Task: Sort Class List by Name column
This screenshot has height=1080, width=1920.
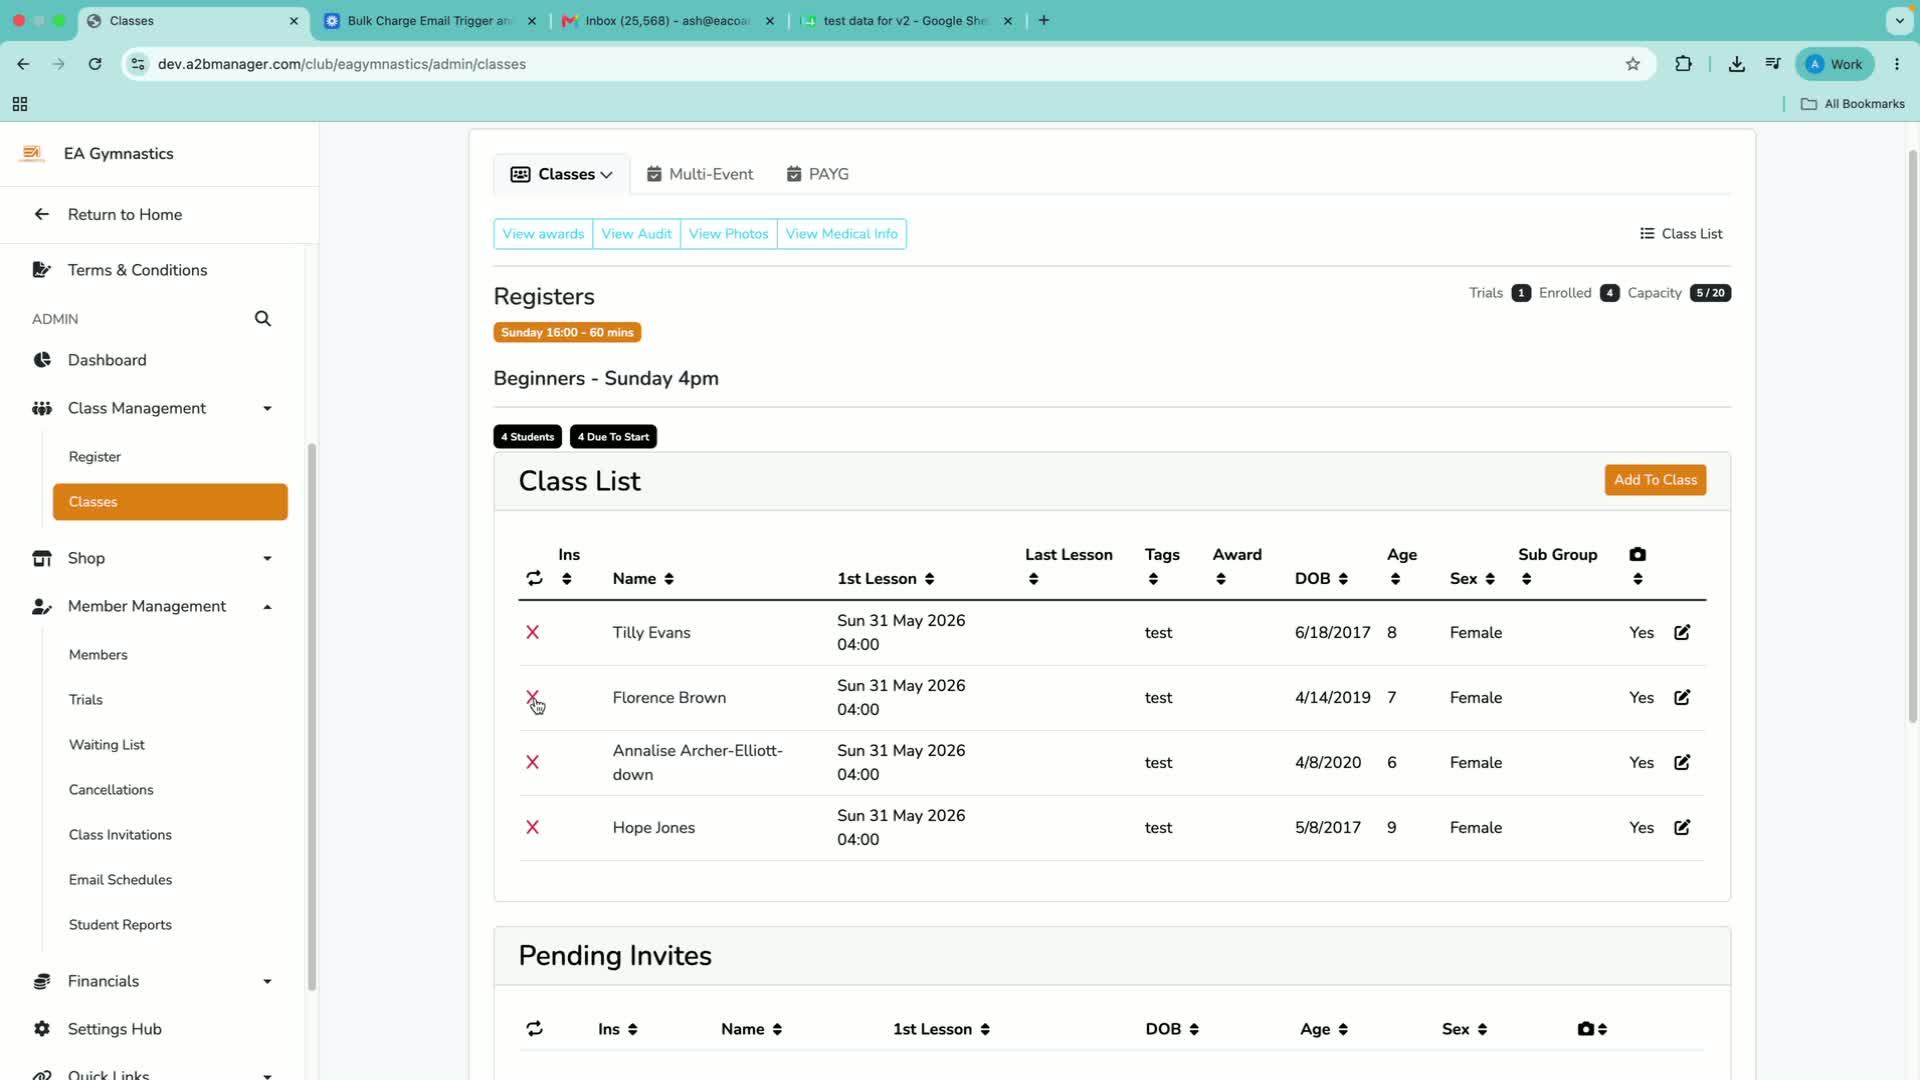Action: (x=643, y=579)
